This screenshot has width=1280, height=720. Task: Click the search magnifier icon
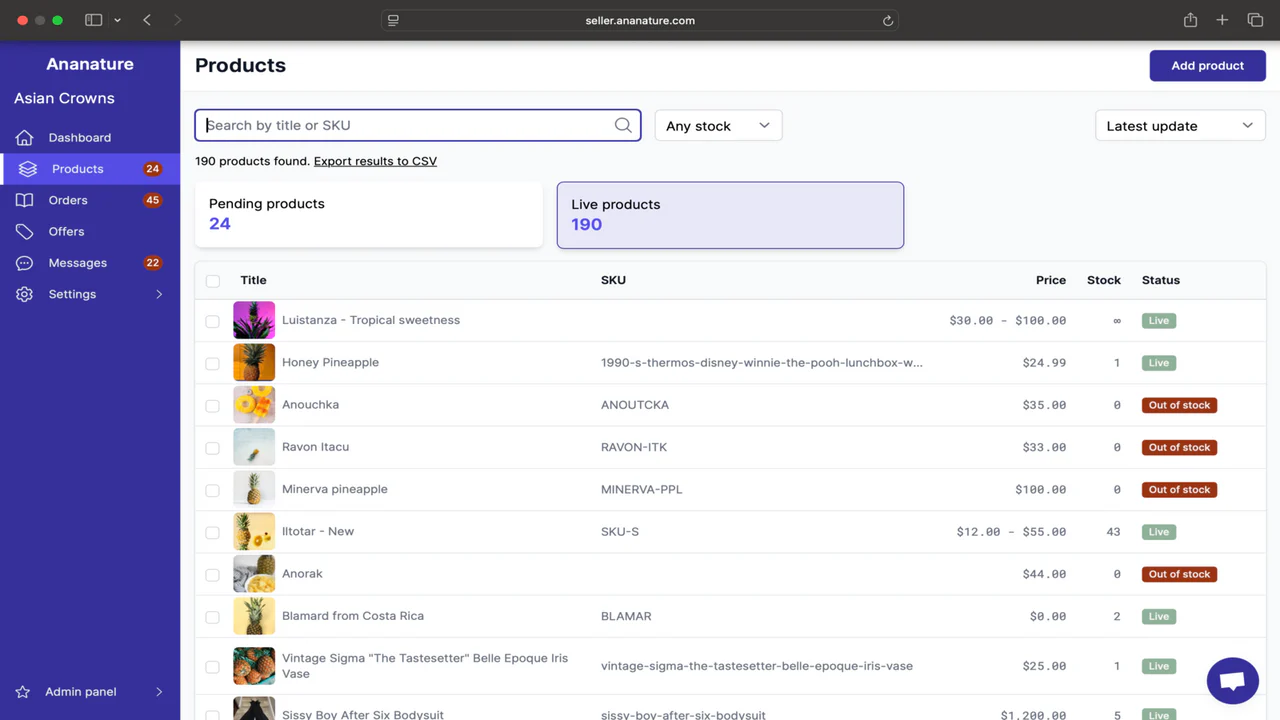pos(623,125)
